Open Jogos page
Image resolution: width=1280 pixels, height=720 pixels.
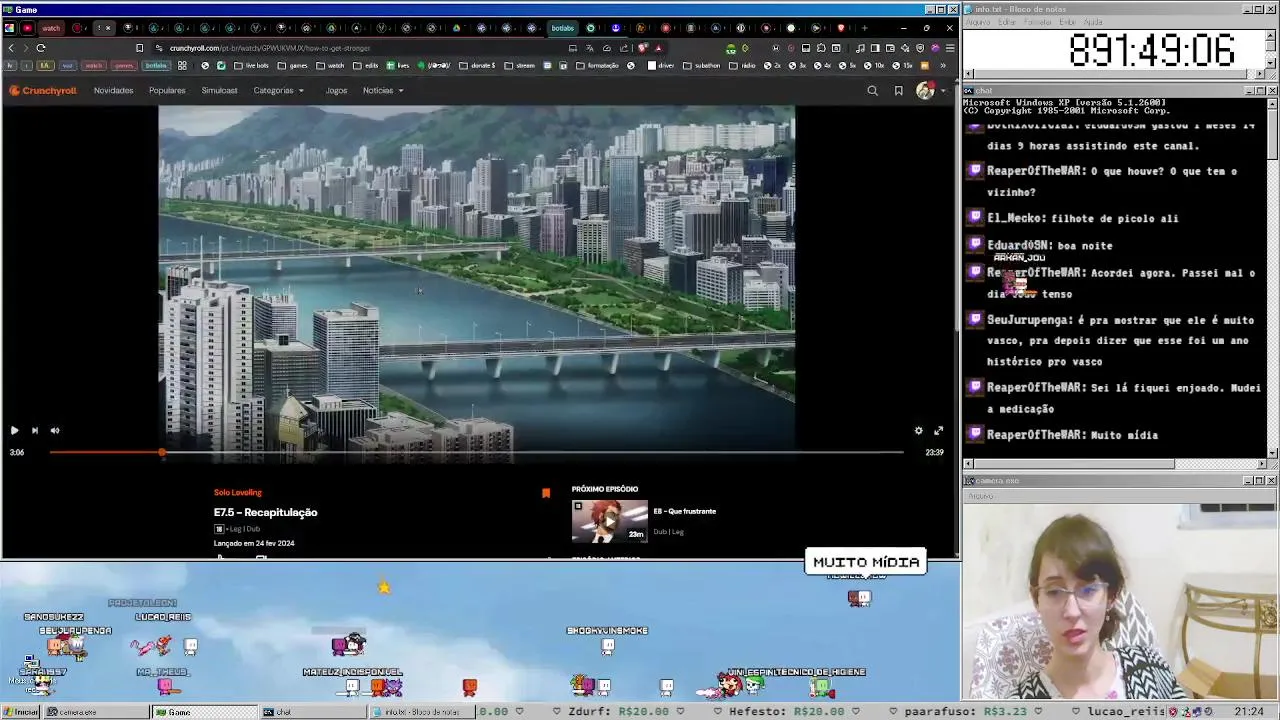point(336,91)
